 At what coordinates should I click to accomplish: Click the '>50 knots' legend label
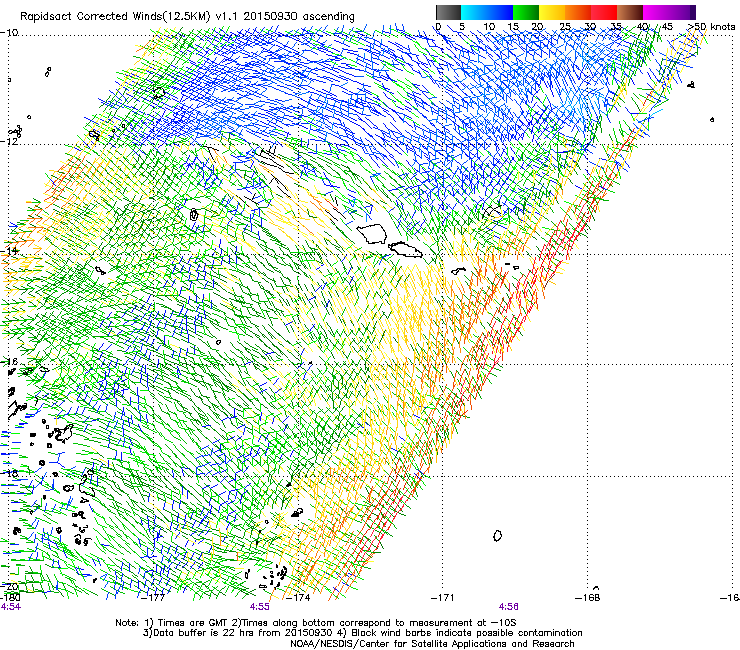coord(711,27)
